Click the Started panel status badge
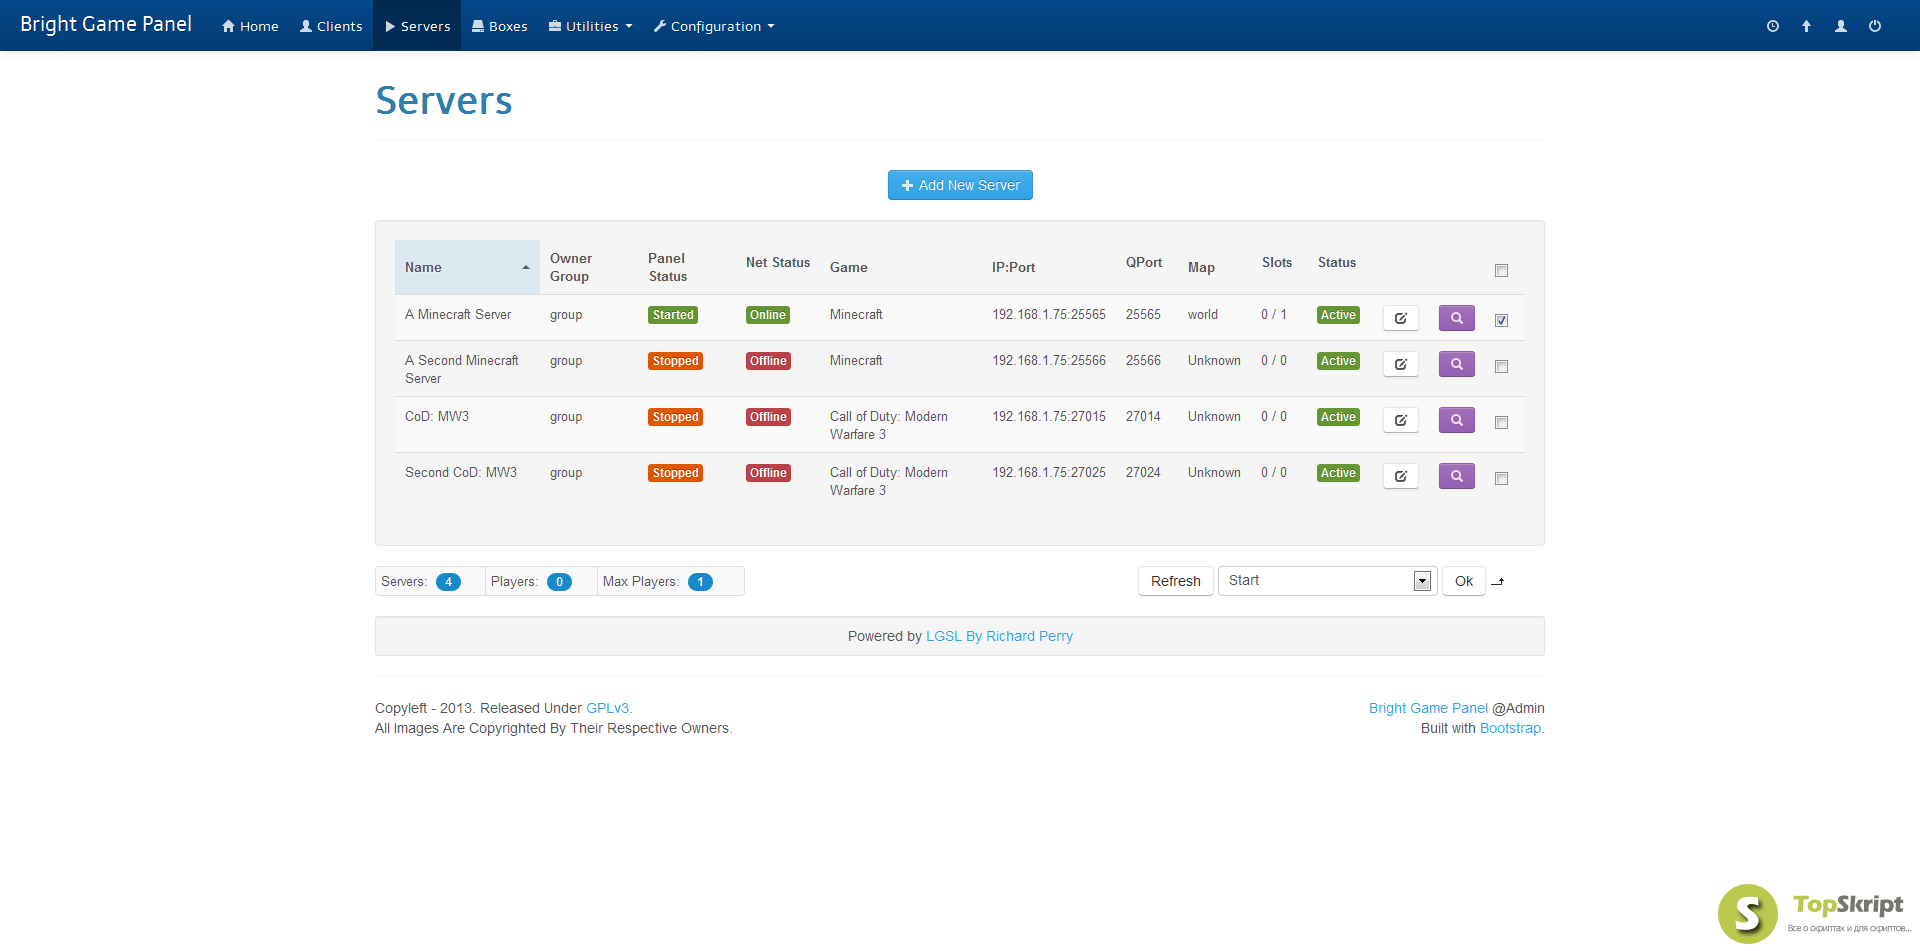Screen dimensions: 1920x951 pyautogui.click(x=673, y=315)
